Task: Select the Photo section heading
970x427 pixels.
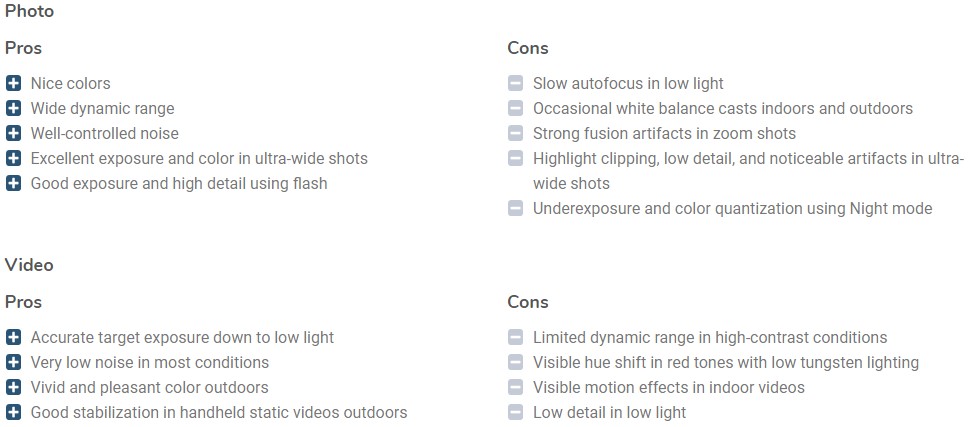Action: (29, 11)
